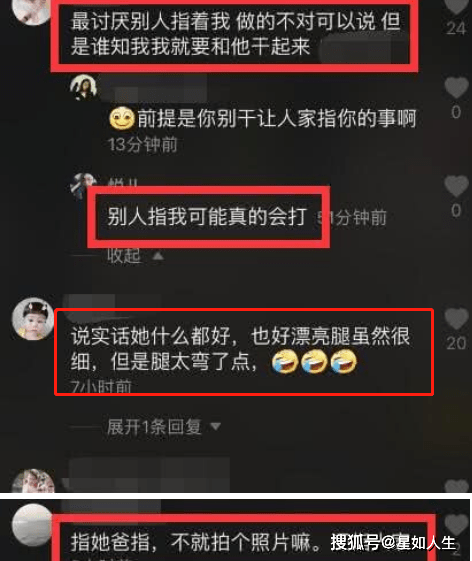Select reply text 别人指我可能真的会打

coord(207,216)
